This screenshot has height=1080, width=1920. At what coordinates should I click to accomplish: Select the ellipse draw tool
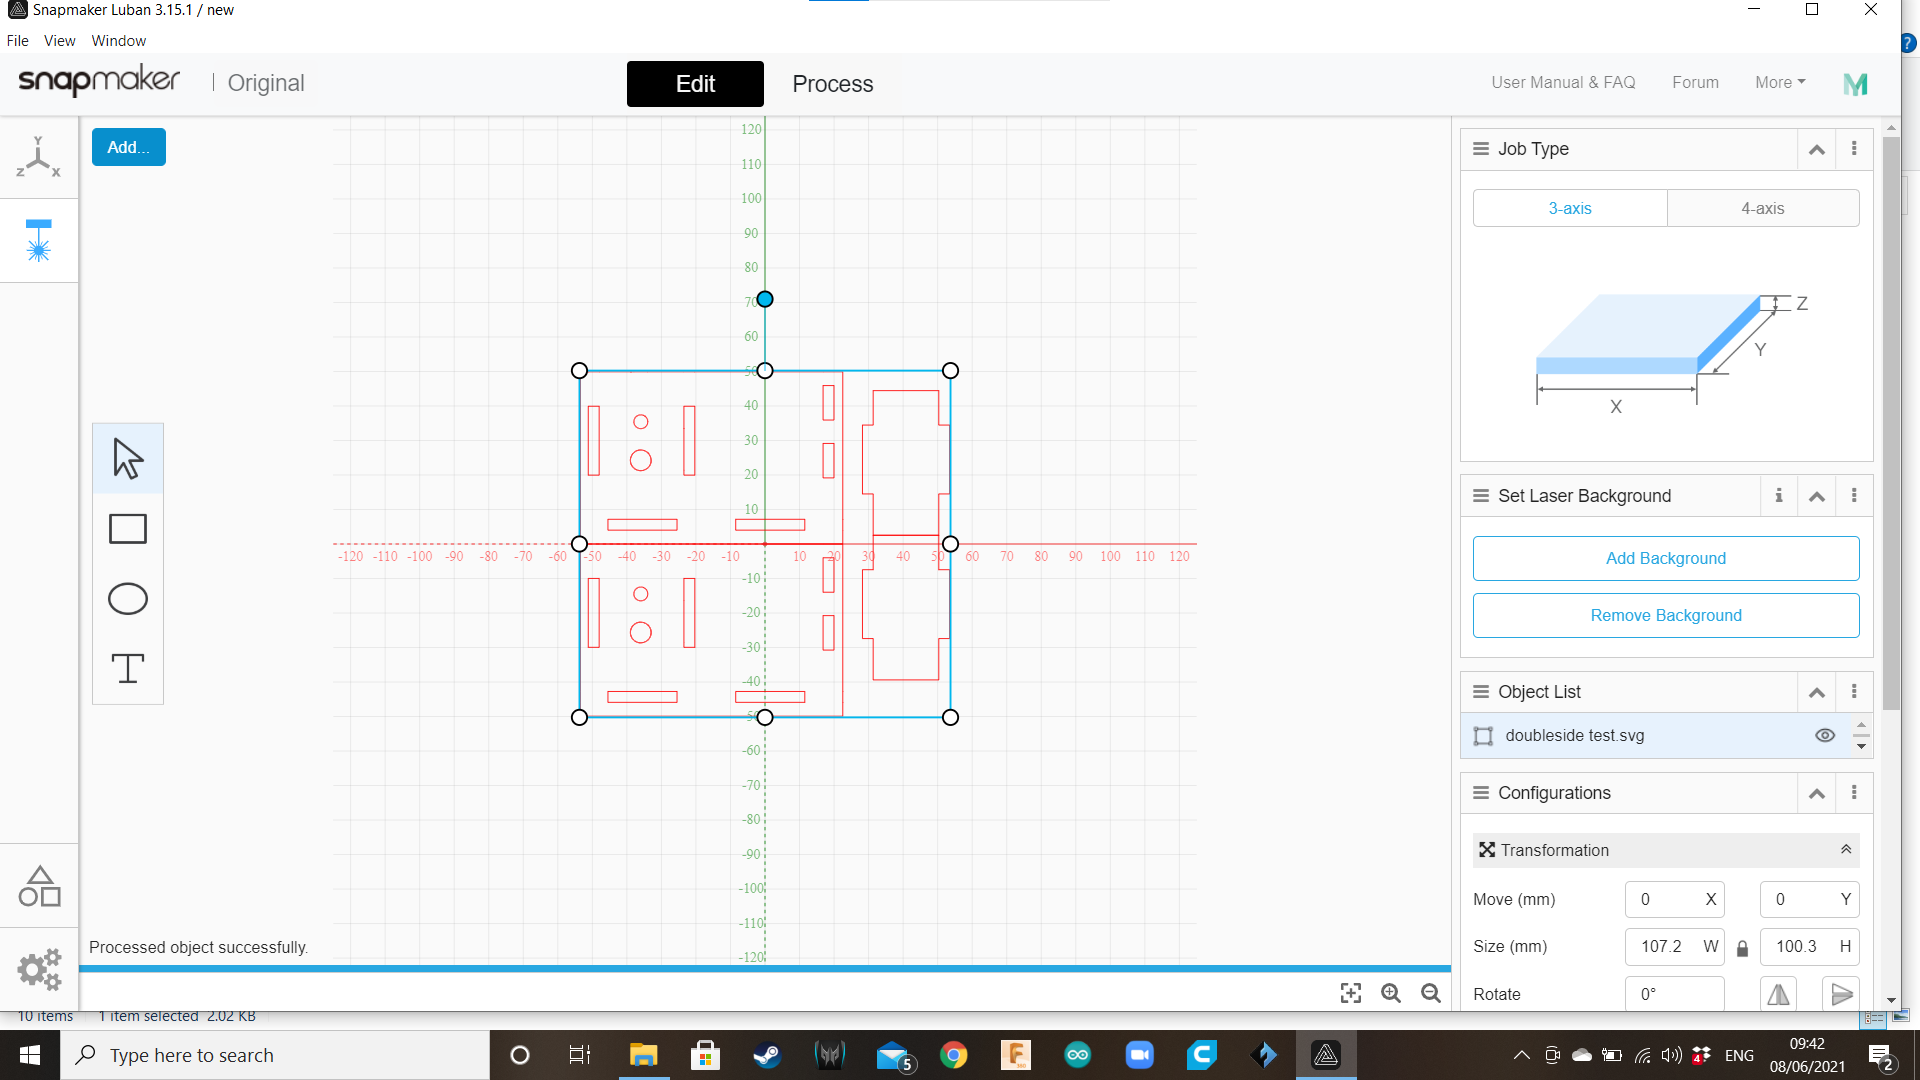(x=128, y=597)
